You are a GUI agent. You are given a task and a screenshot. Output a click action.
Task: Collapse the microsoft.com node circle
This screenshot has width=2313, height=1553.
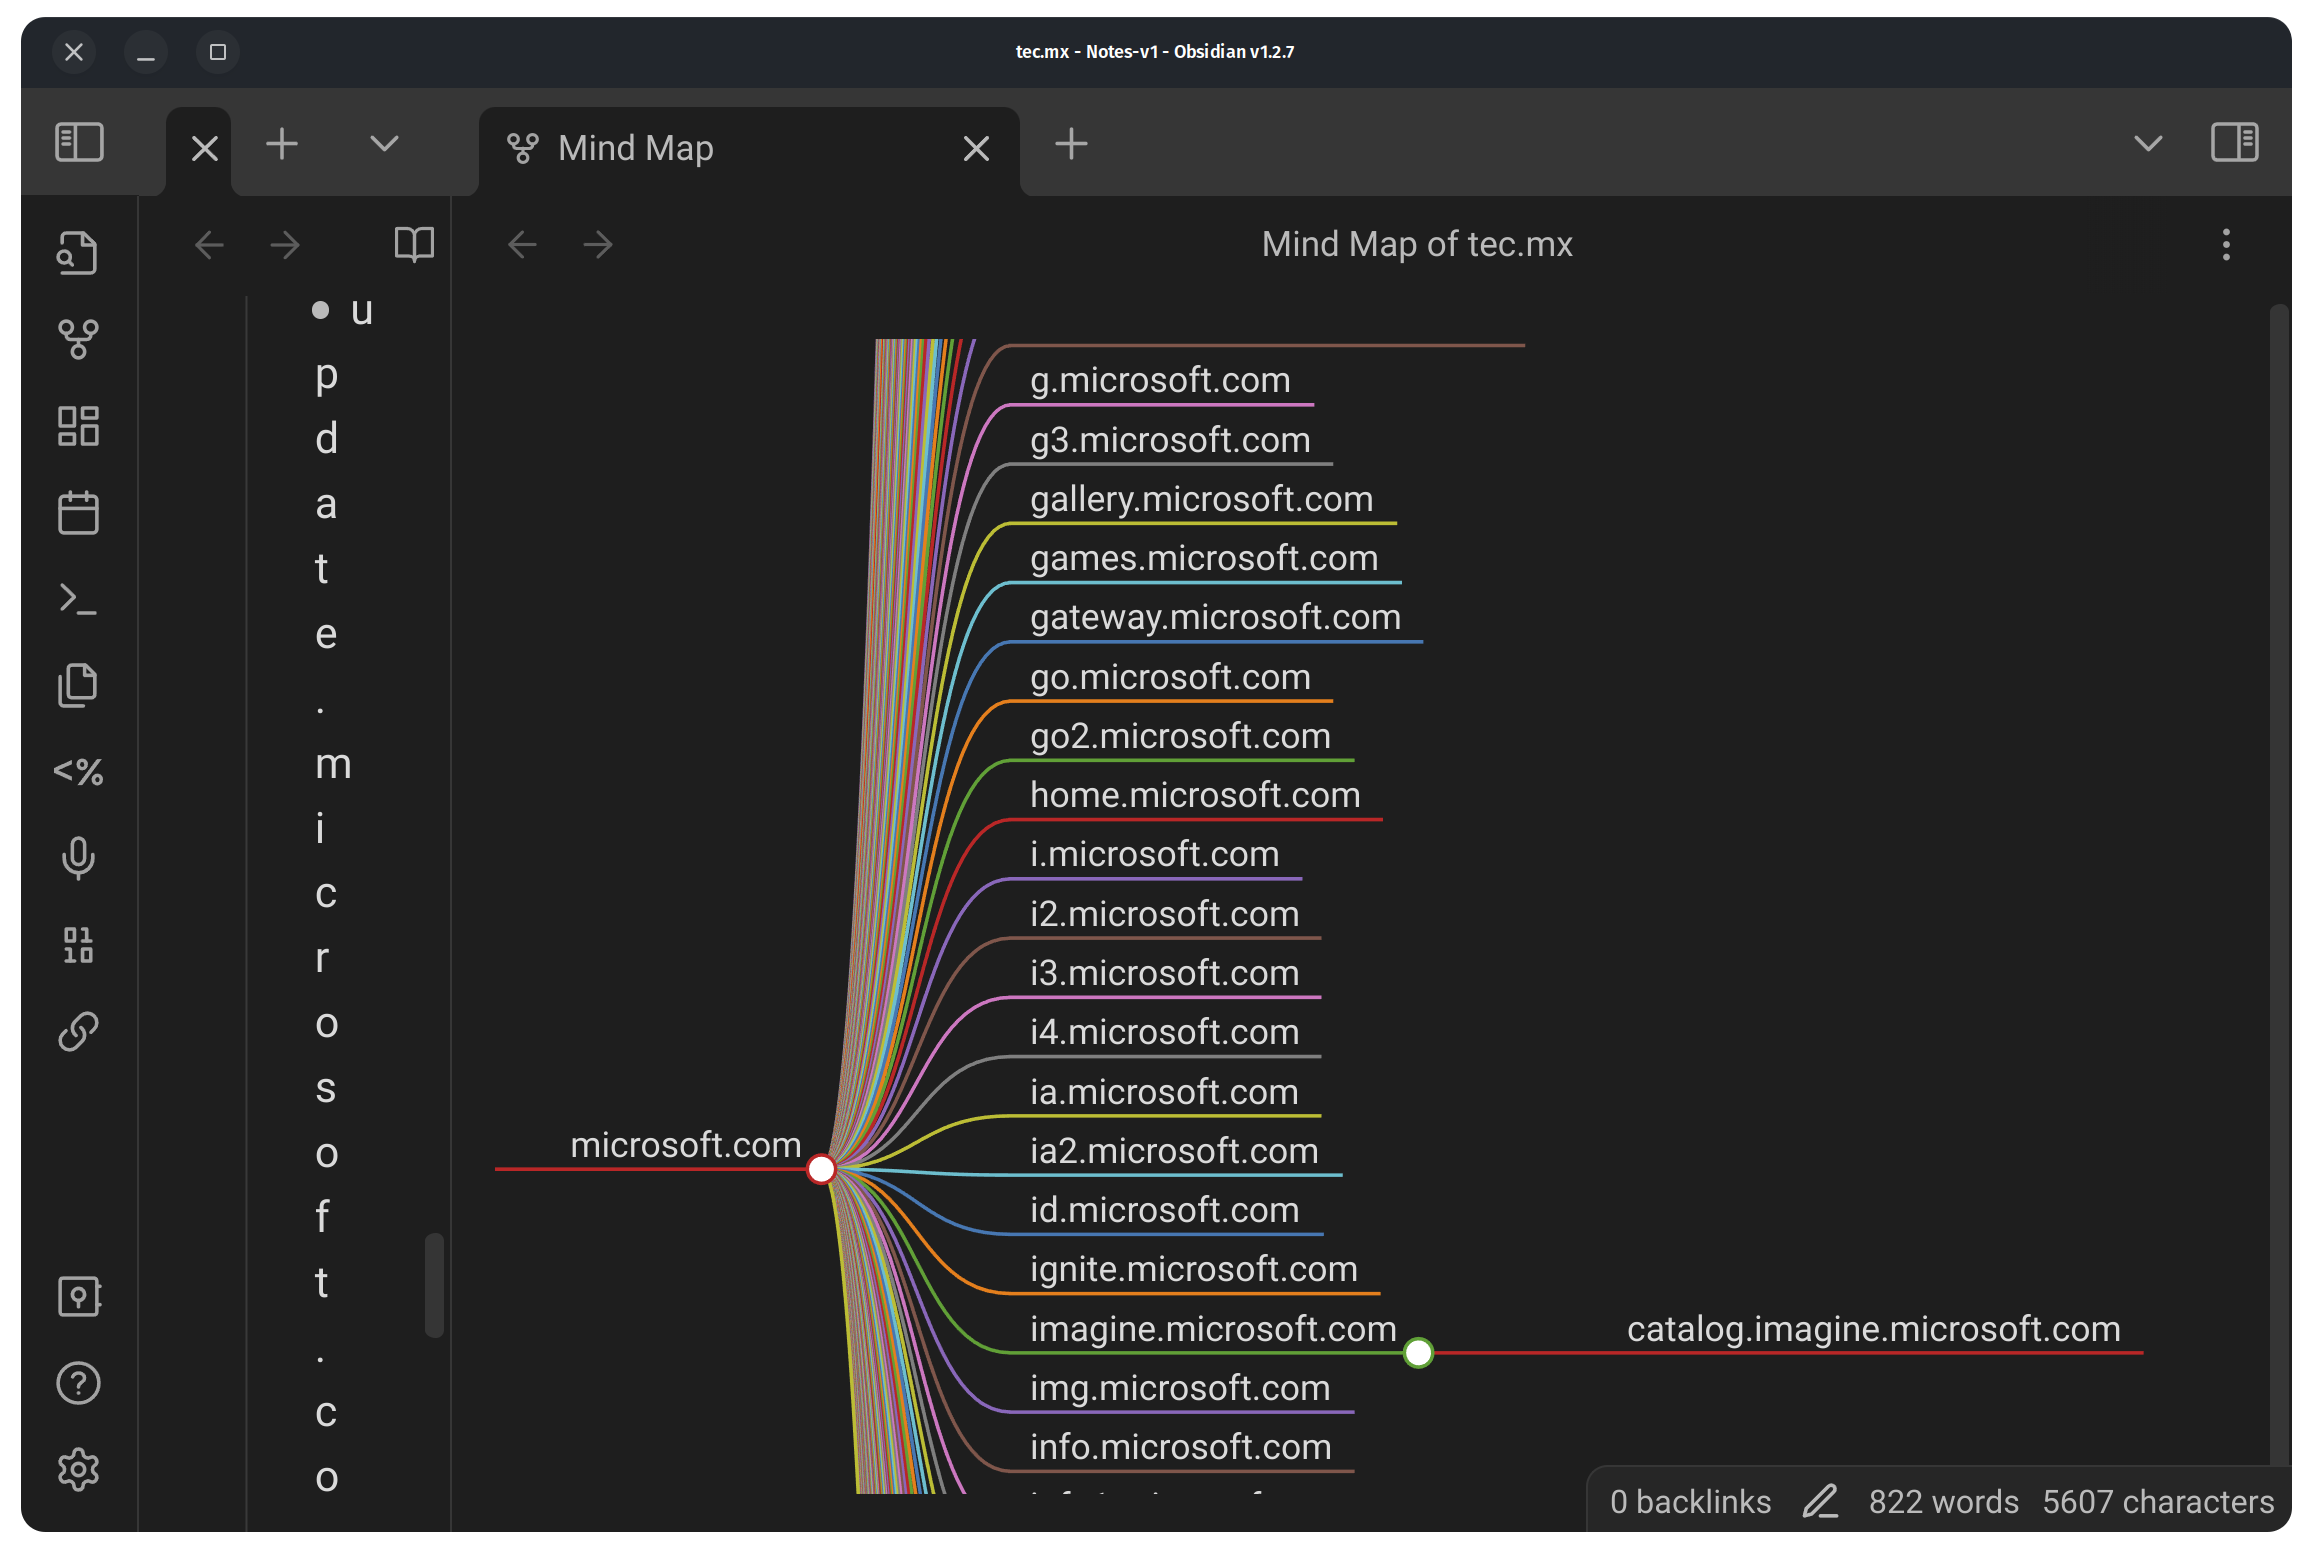[821, 1168]
